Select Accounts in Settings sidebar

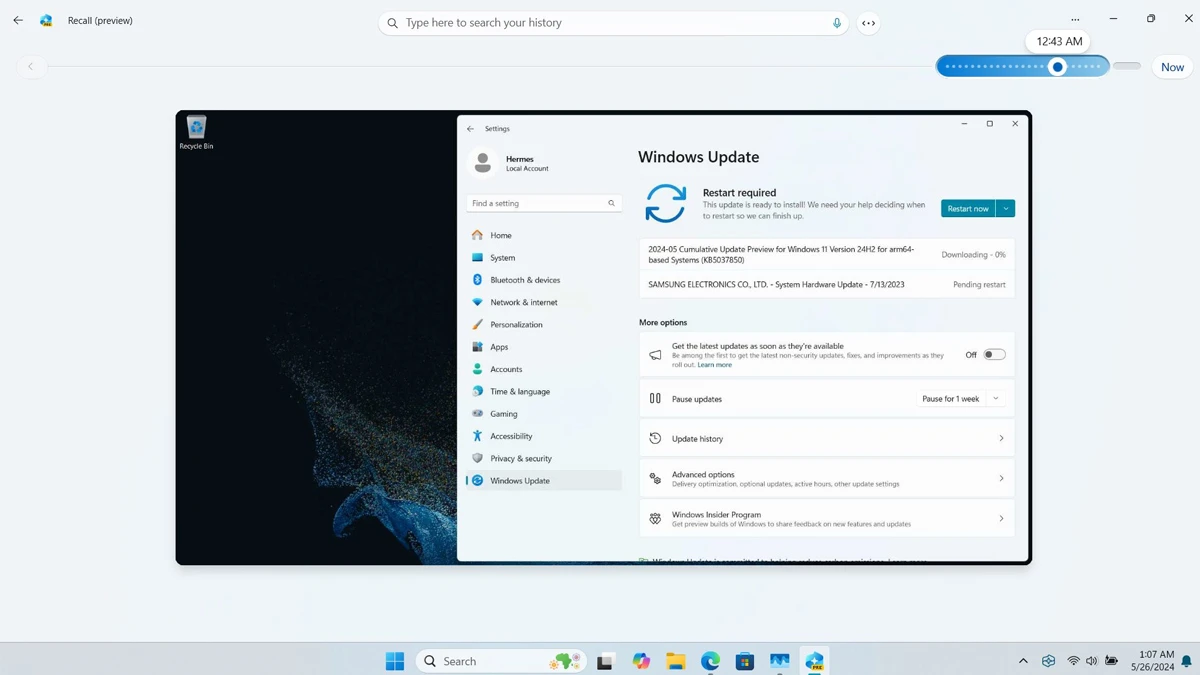pos(544,369)
